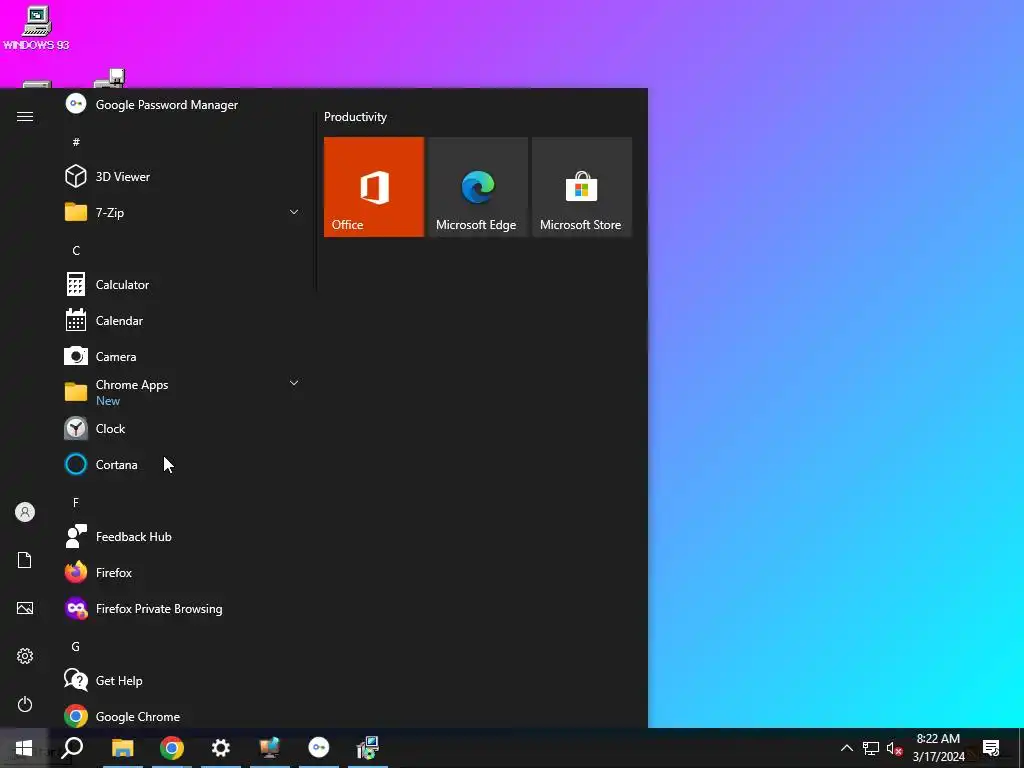Image resolution: width=1024 pixels, height=768 pixels.
Task: Open Get Help app
Action: (183, 680)
